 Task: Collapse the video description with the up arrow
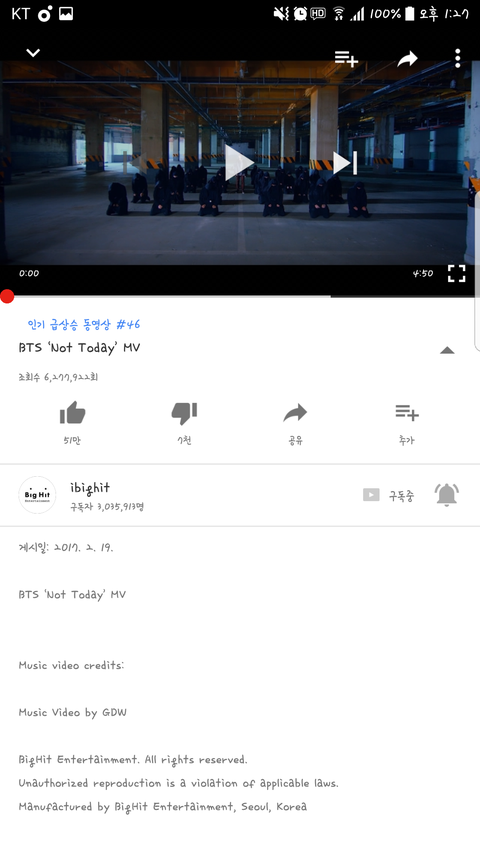point(447,350)
